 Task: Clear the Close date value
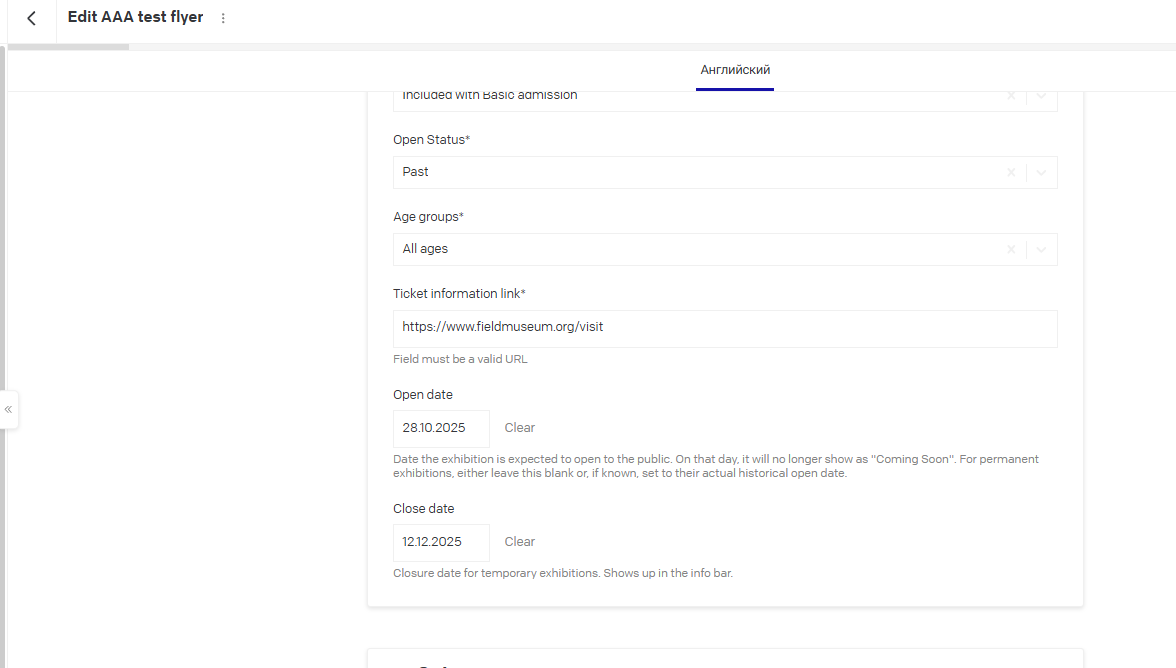(520, 542)
